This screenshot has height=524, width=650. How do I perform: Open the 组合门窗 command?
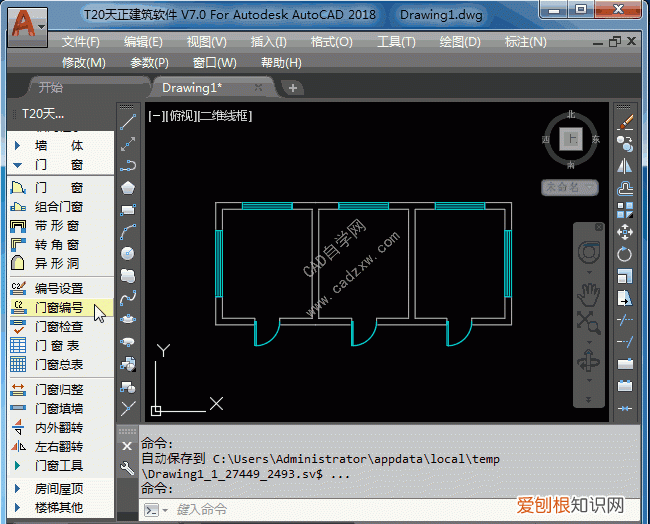click(x=61, y=206)
